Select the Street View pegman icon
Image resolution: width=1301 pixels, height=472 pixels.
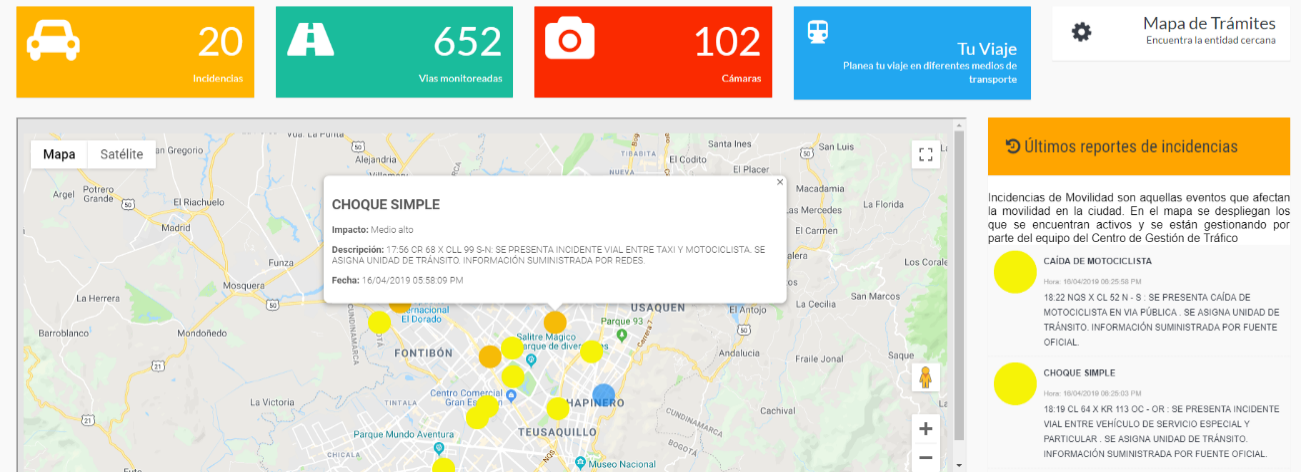[926, 378]
